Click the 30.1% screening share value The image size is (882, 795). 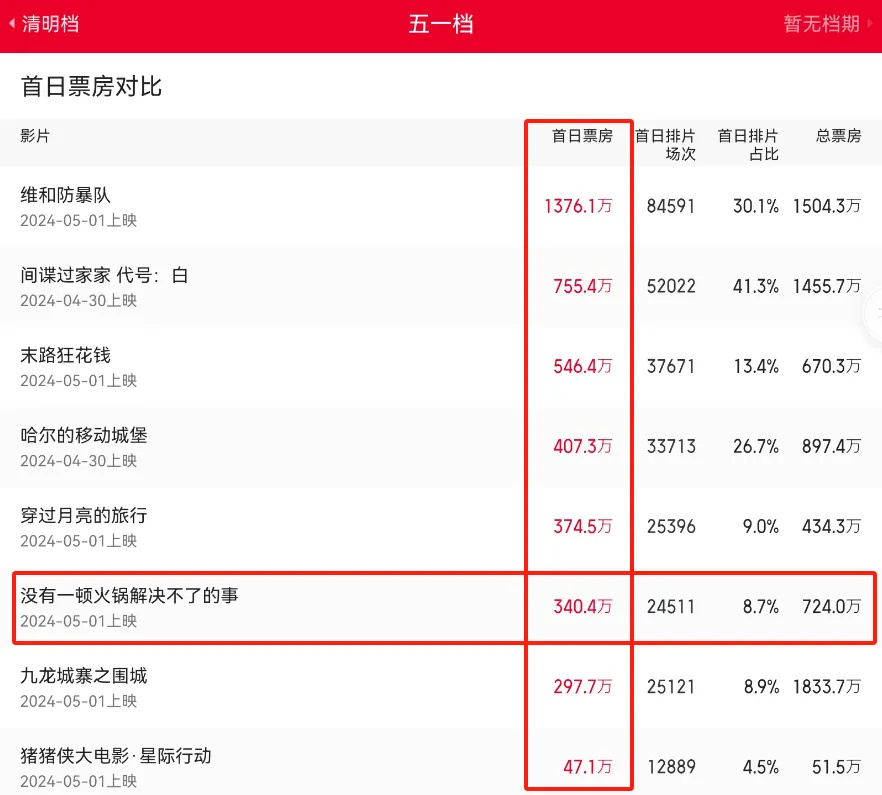756,206
